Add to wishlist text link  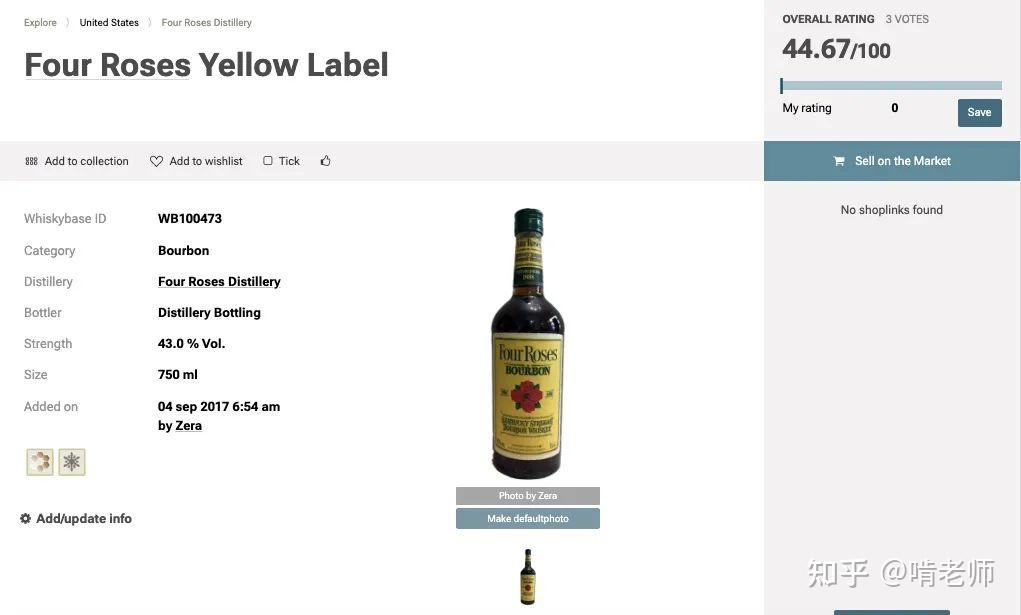(206, 161)
